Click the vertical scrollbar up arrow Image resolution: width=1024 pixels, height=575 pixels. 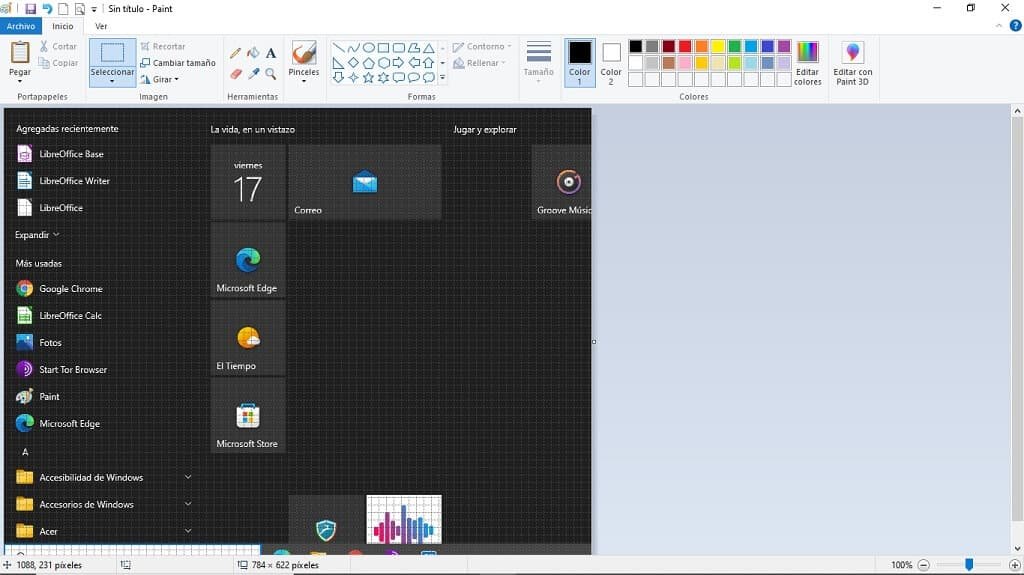point(1017,112)
